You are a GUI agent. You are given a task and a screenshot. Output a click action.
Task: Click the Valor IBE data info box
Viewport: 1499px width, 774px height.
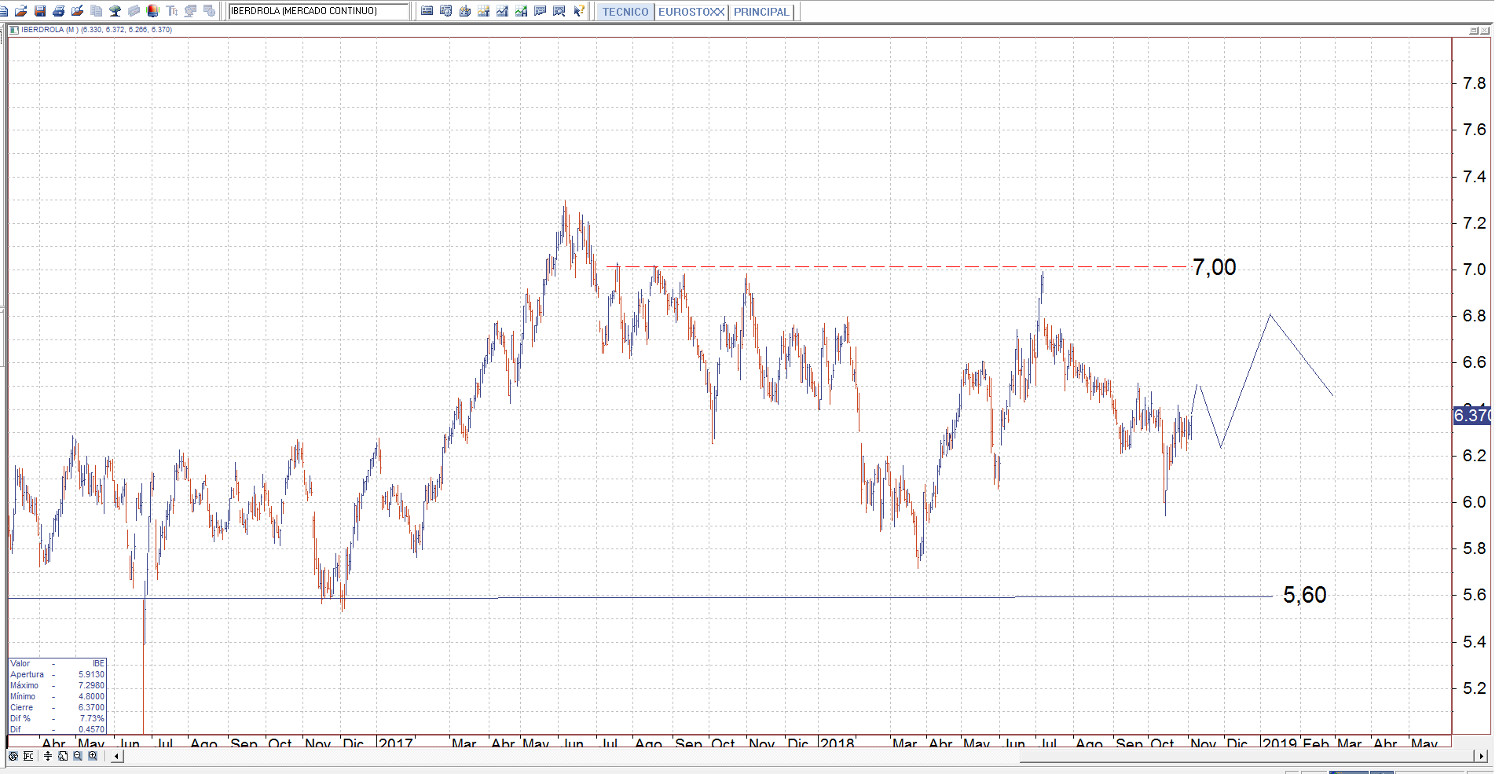click(x=57, y=696)
